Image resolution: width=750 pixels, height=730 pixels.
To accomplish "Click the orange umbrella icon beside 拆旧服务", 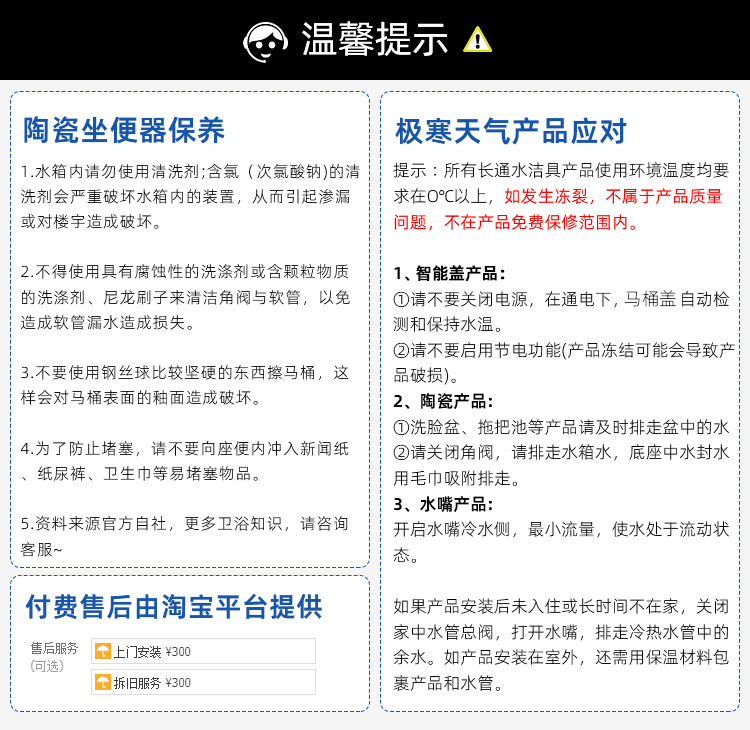I will tap(102, 683).
